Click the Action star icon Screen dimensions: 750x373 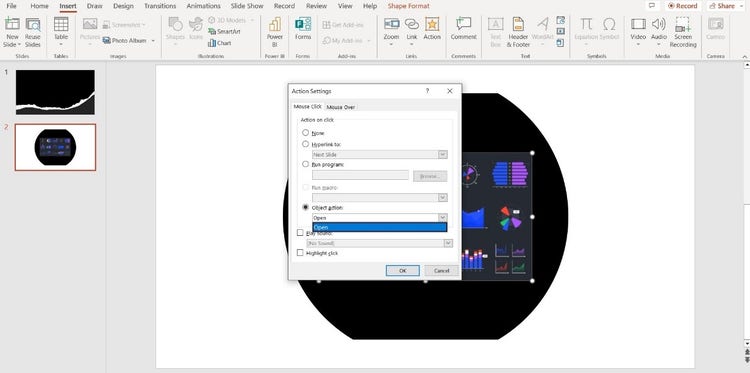coord(432,24)
